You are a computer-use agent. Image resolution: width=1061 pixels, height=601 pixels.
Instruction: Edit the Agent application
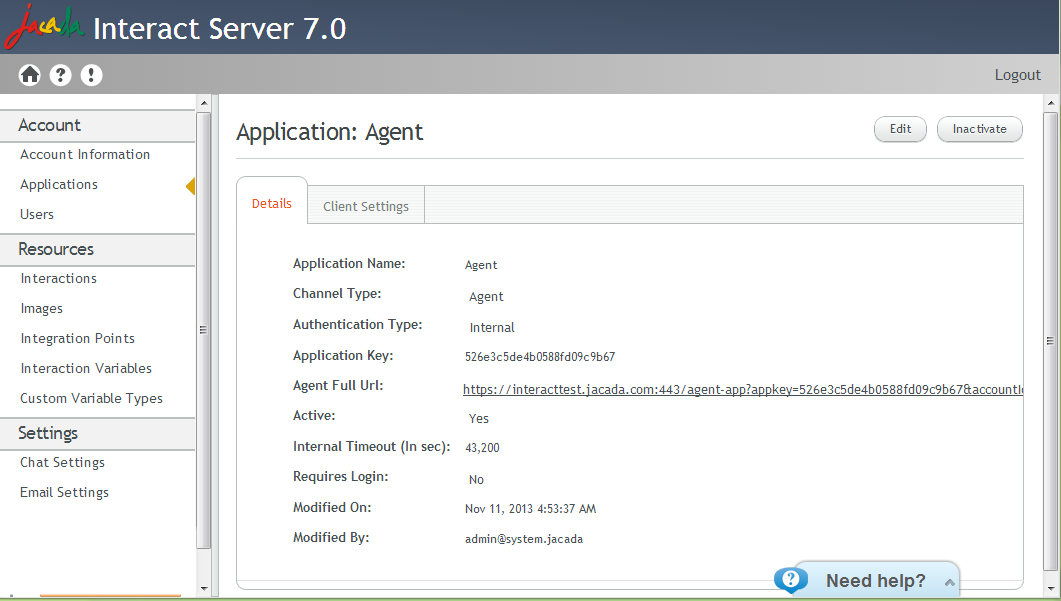click(x=900, y=129)
